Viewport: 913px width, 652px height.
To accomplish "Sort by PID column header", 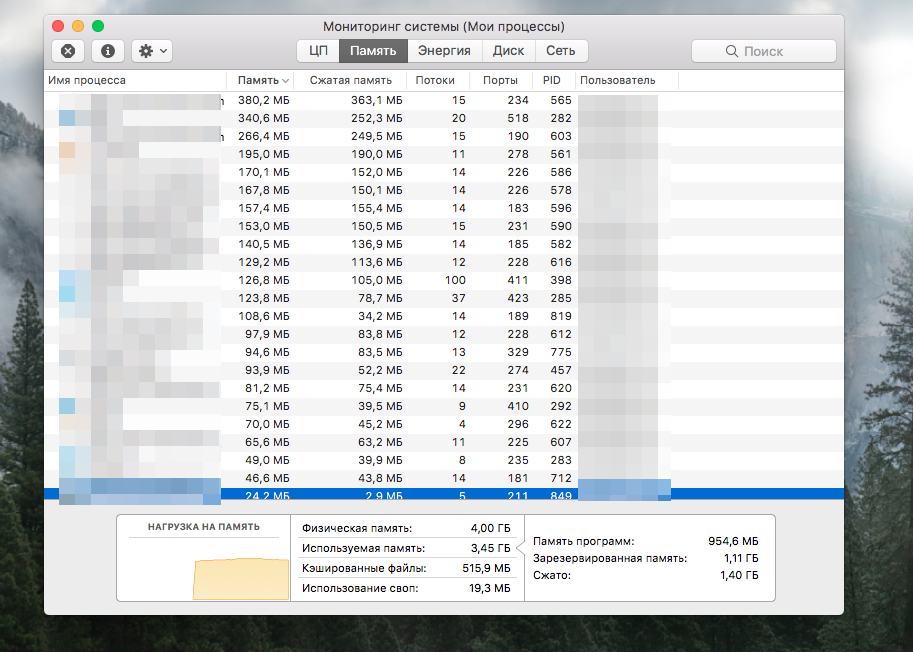I will 552,80.
